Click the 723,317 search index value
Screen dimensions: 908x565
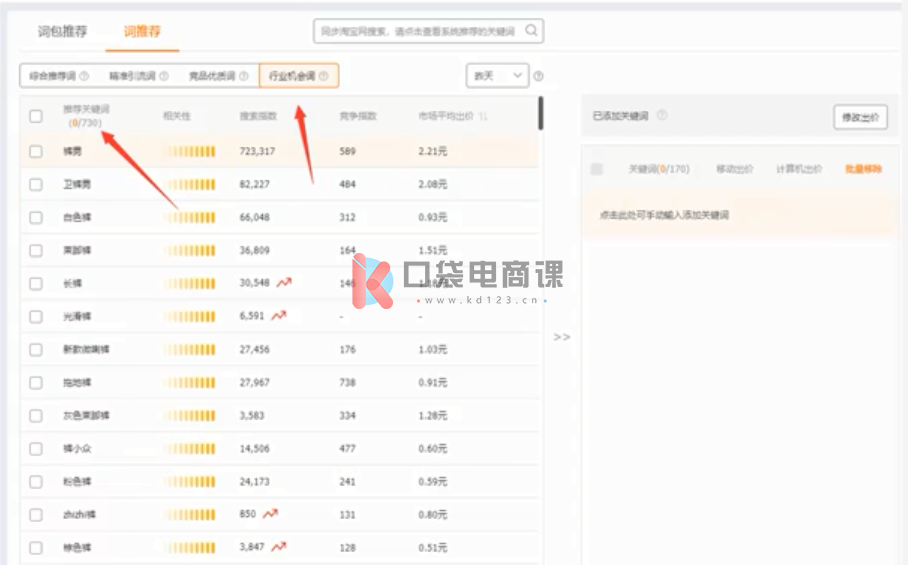click(257, 151)
